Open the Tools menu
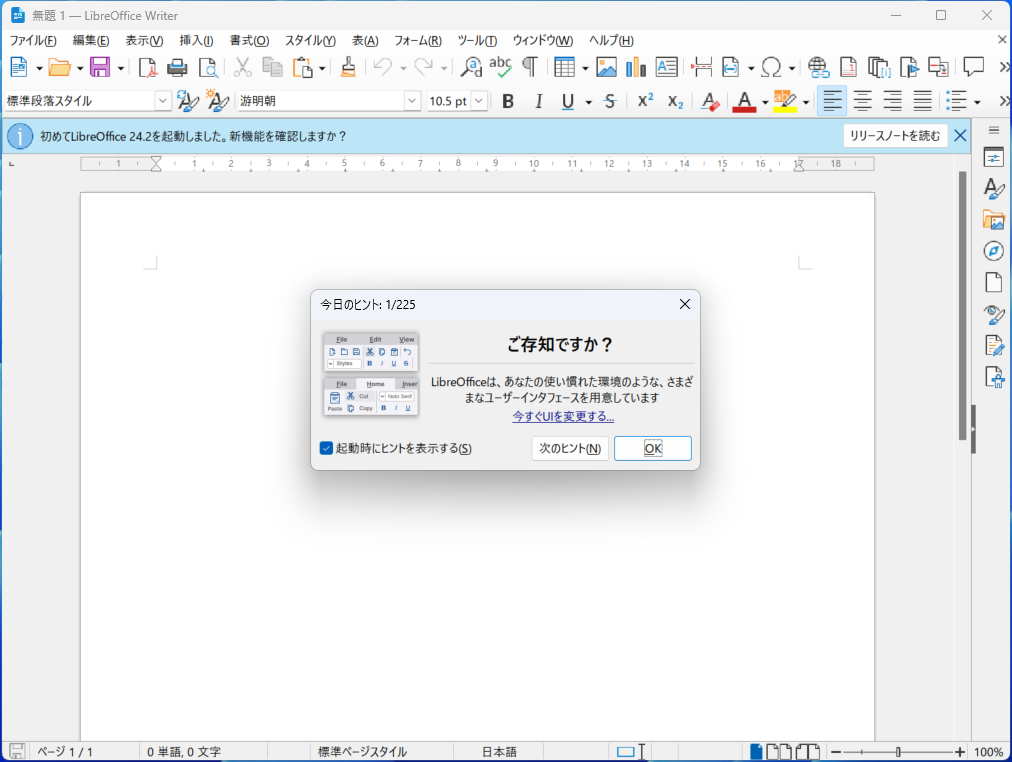The width and height of the screenshot is (1012, 762). 477,41
